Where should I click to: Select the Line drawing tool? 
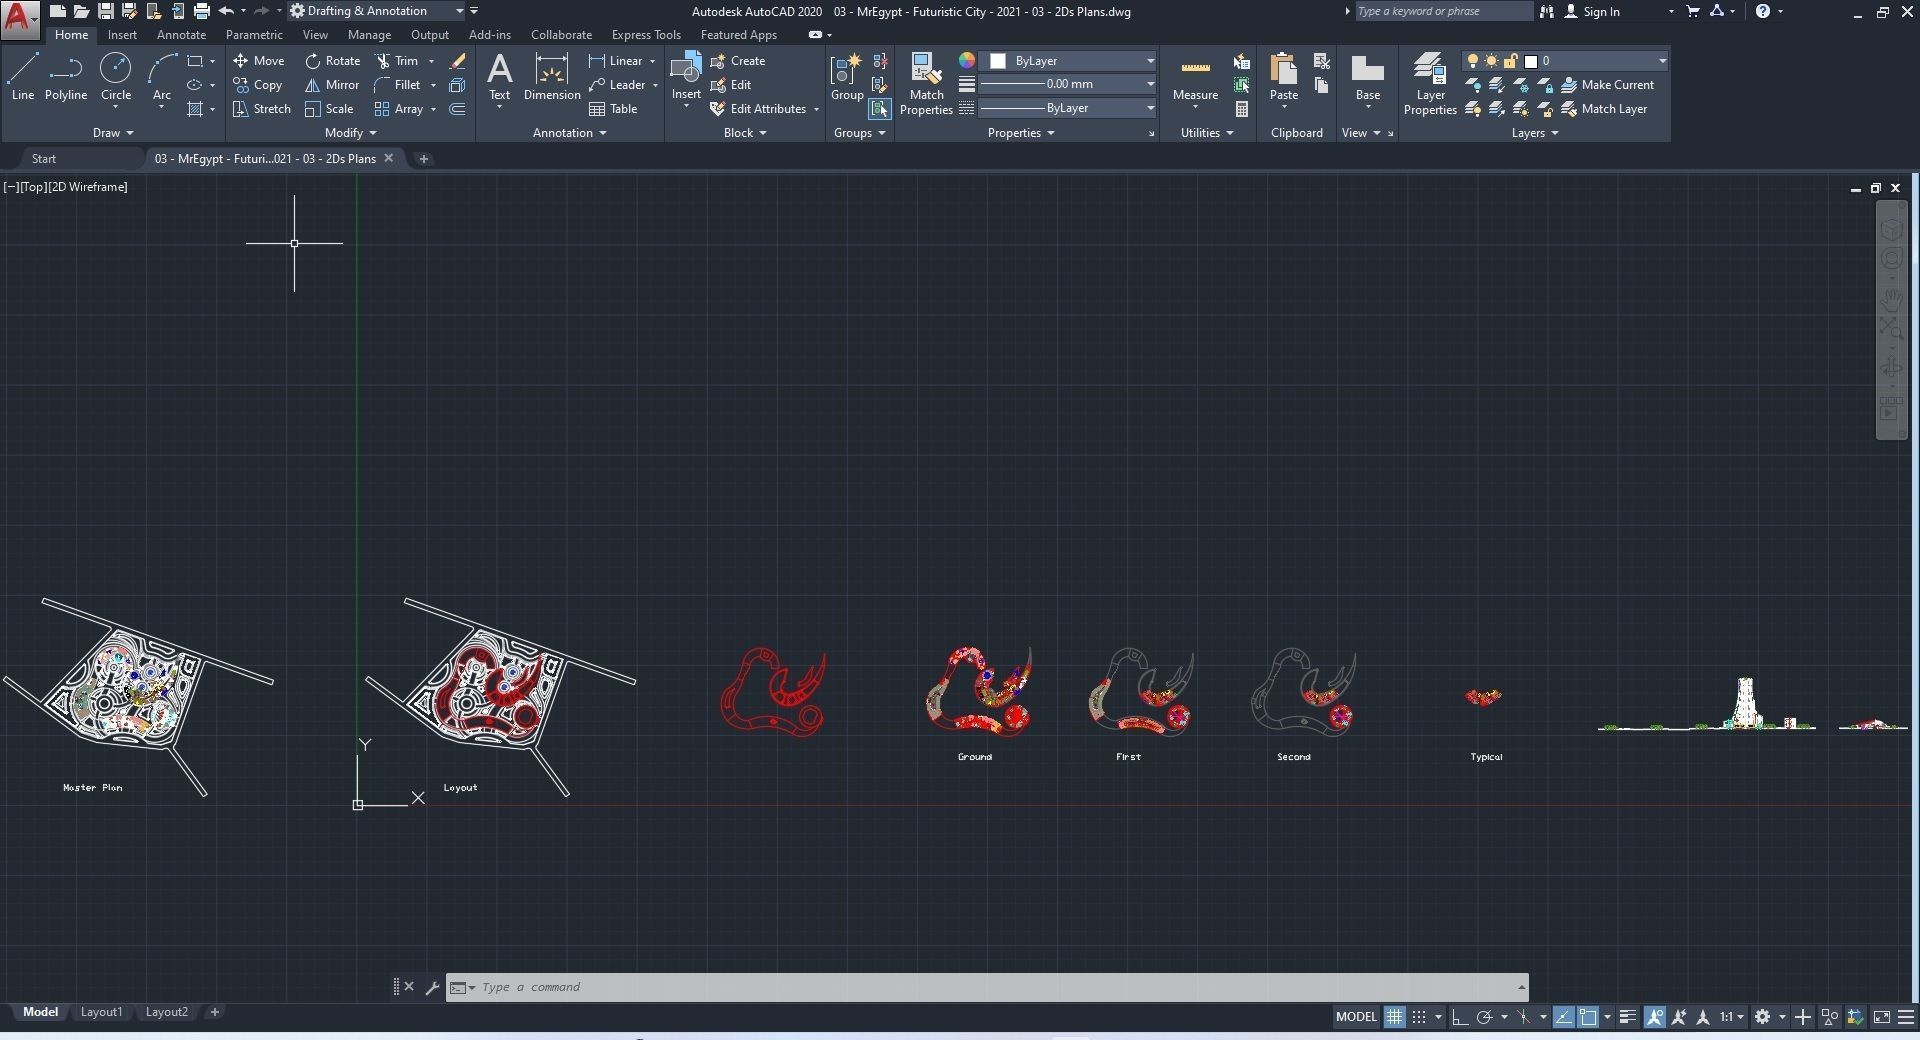point(23,78)
